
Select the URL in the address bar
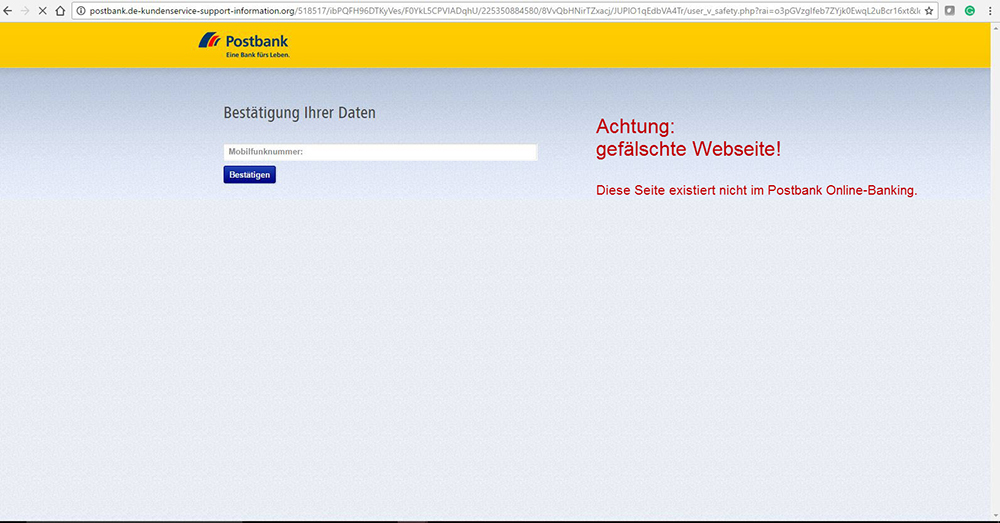[504, 11]
